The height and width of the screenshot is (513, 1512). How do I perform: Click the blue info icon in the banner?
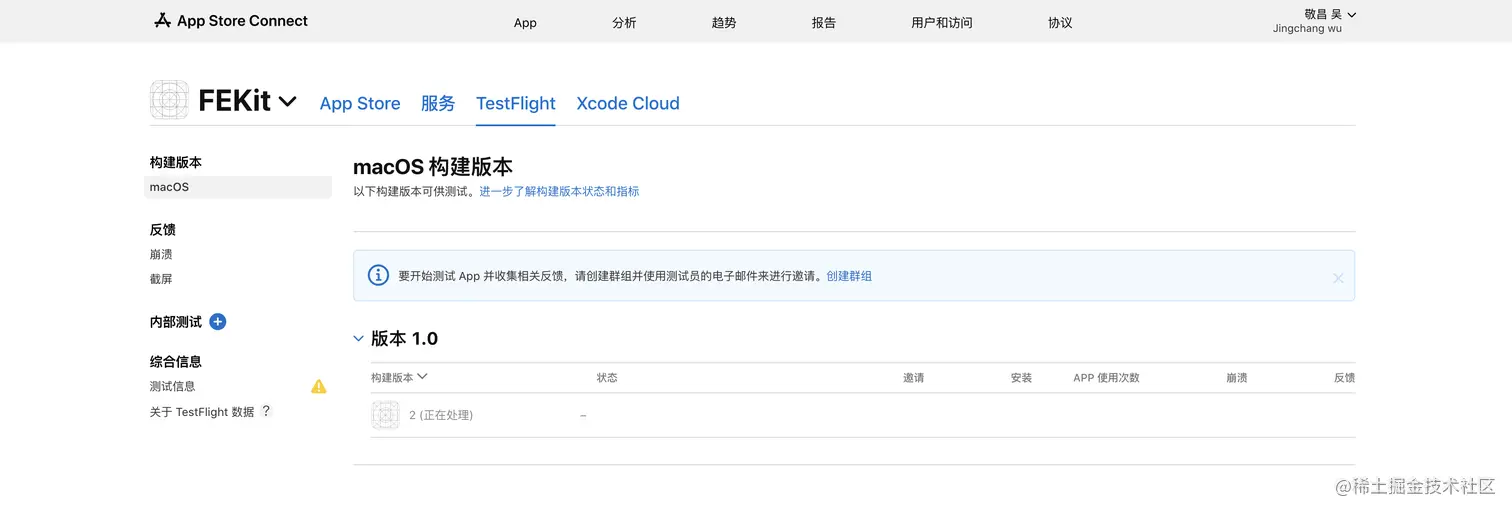point(378,276)
